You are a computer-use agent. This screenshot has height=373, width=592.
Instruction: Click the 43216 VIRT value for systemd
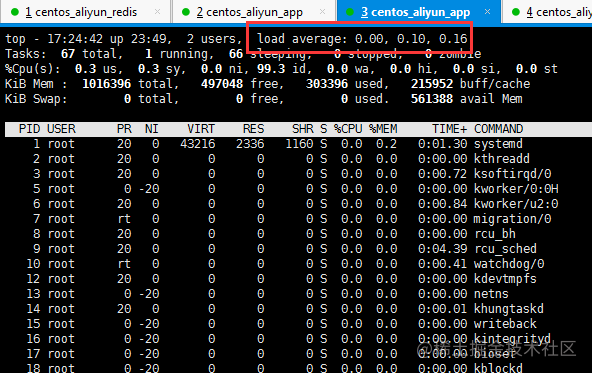pos(197,144)
